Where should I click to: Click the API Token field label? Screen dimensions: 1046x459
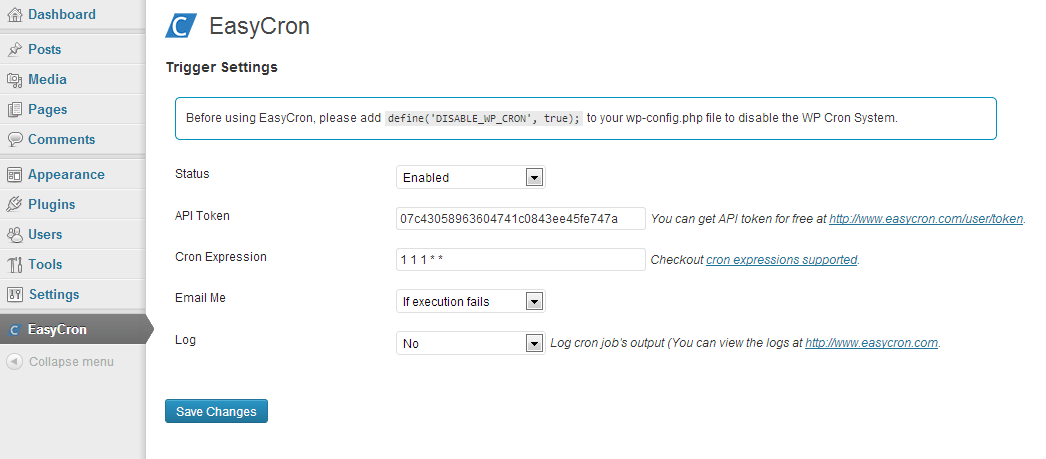click(202, 215)
